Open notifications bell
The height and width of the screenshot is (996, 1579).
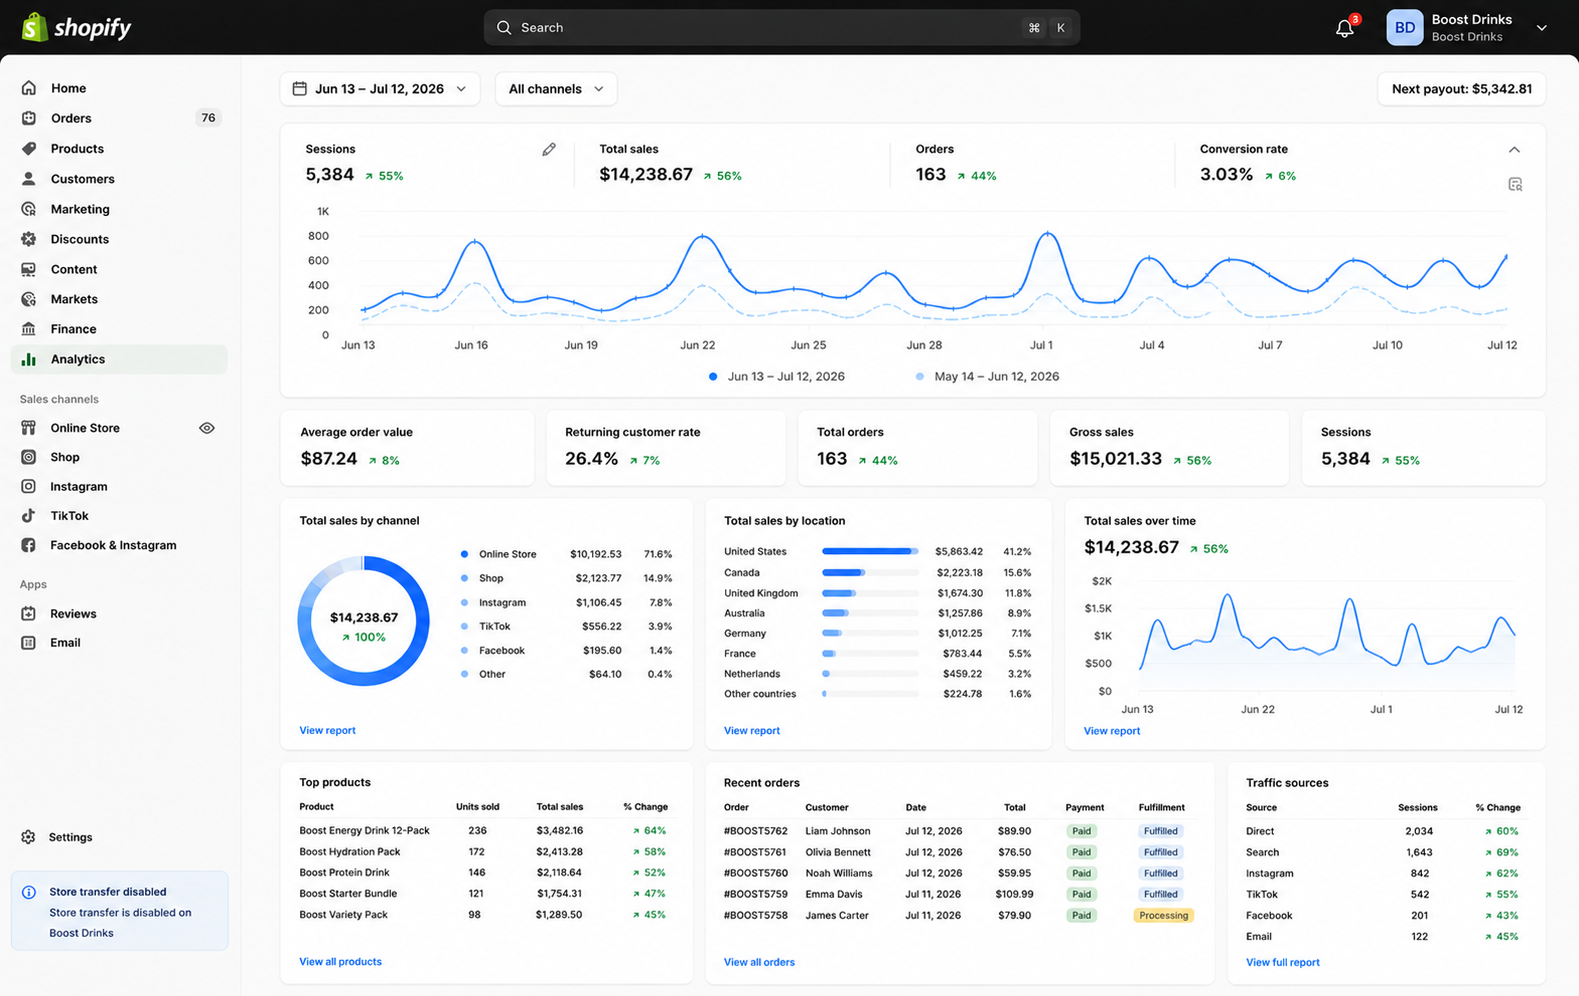[x=1345, y=28]
